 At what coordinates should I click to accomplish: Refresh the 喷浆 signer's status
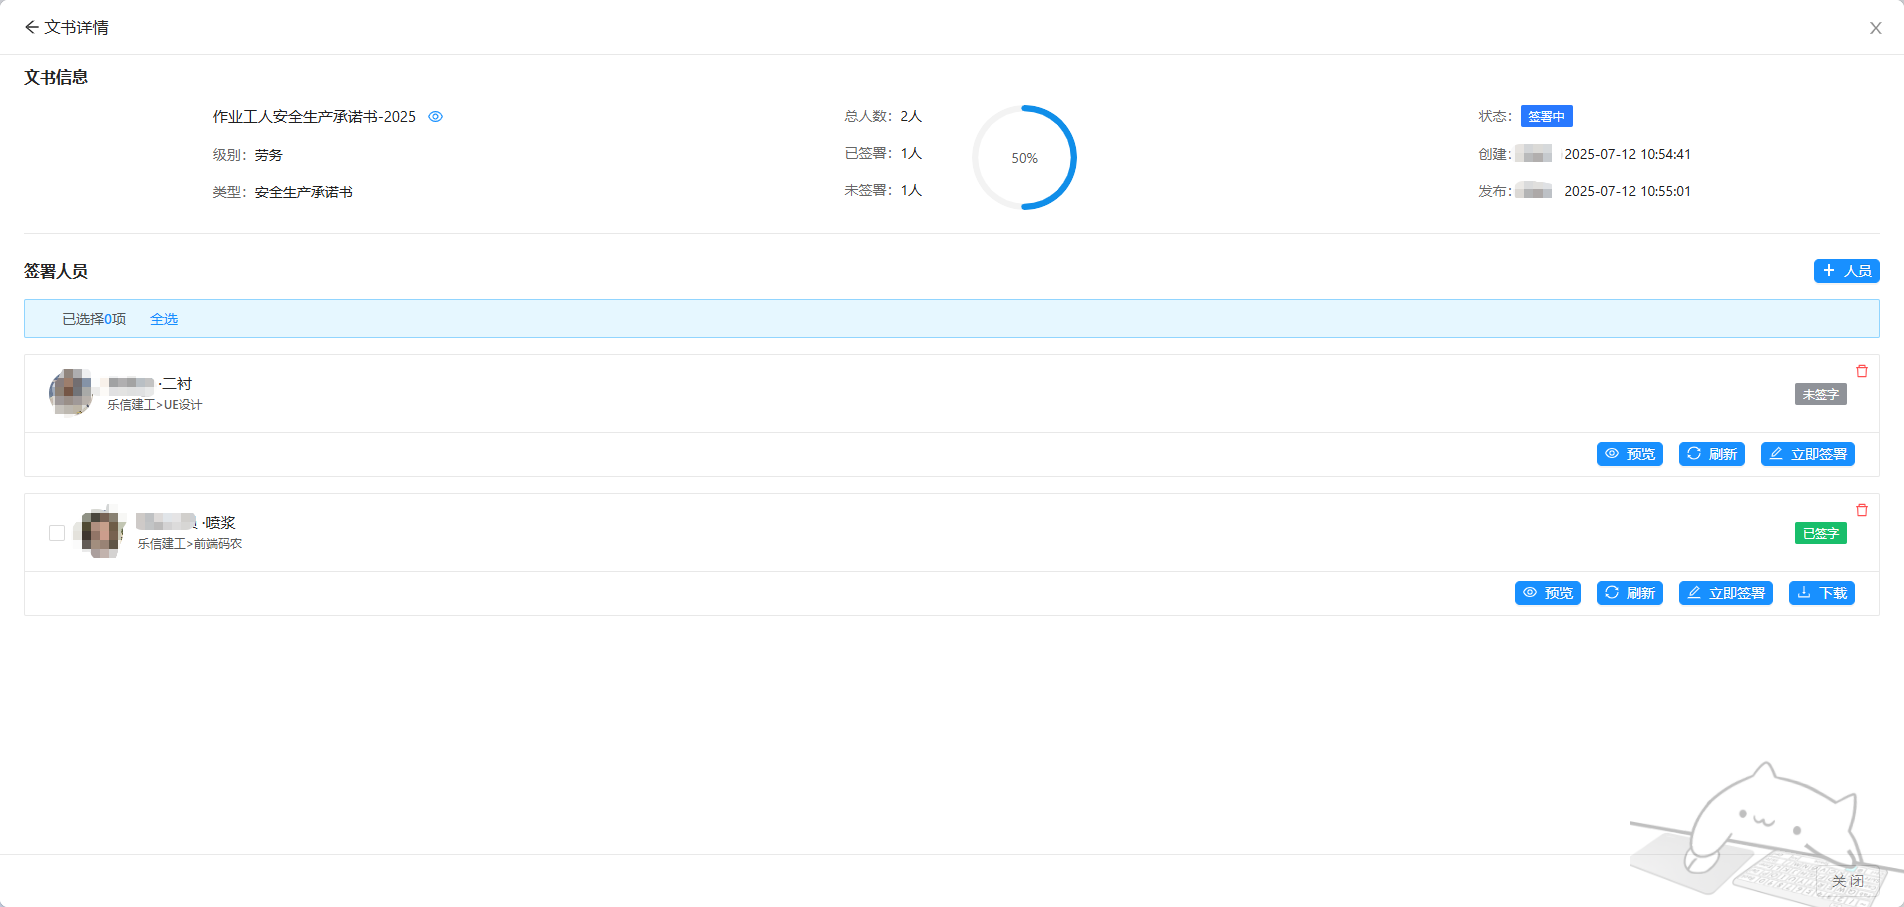tap(1629, 593)
